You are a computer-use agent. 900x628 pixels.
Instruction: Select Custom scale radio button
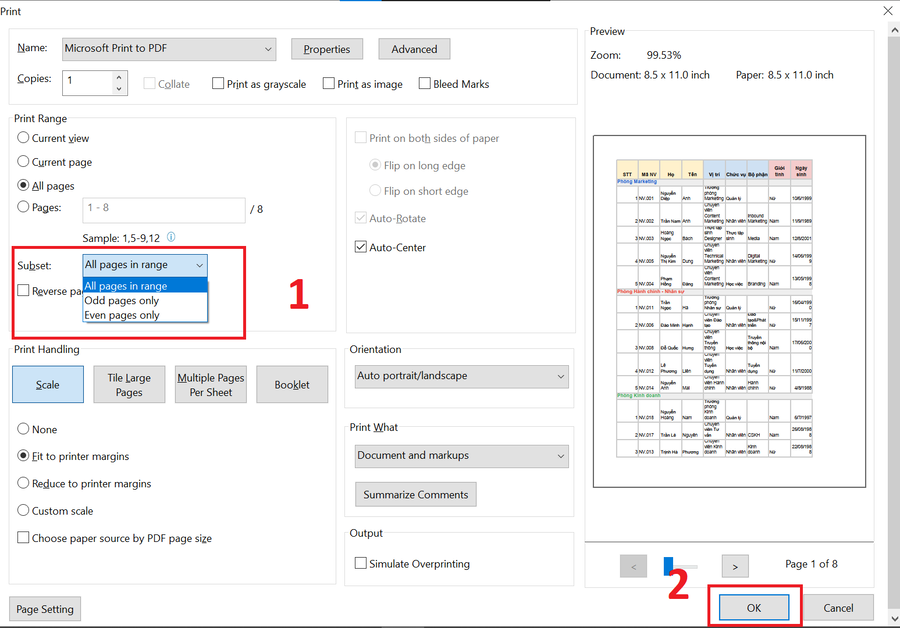[x=23, y=510]
